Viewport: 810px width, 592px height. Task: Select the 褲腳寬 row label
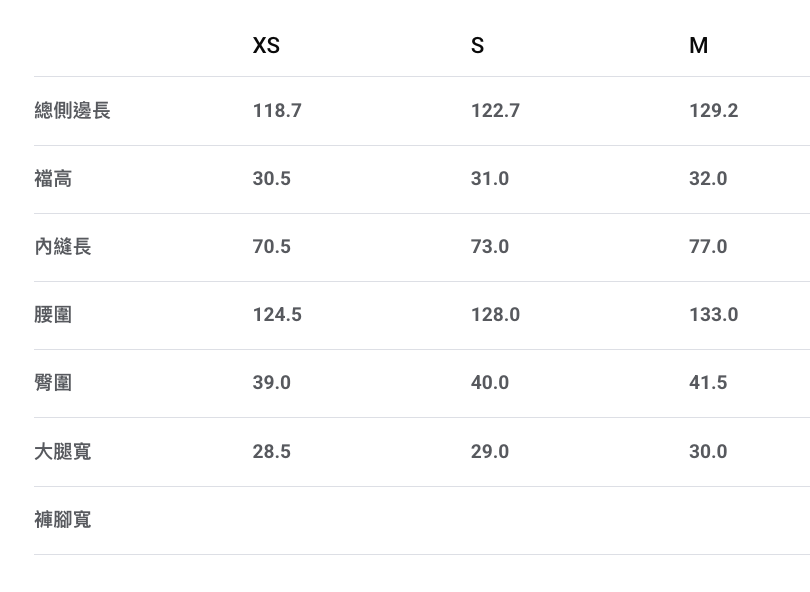pos(63,520)
